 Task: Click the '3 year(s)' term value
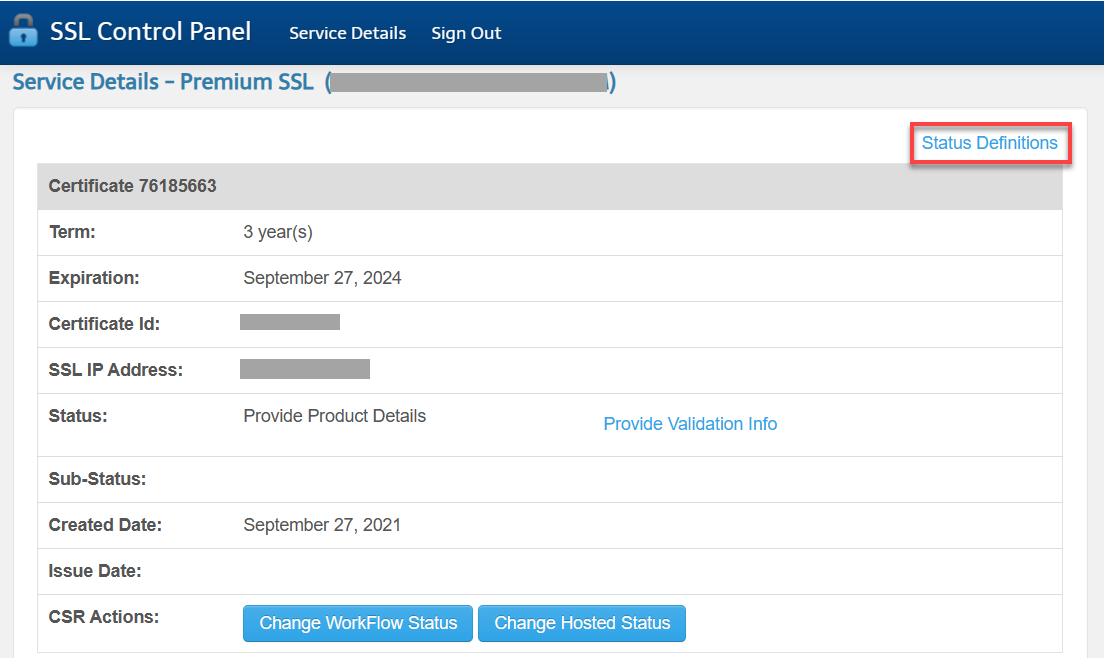278,232
